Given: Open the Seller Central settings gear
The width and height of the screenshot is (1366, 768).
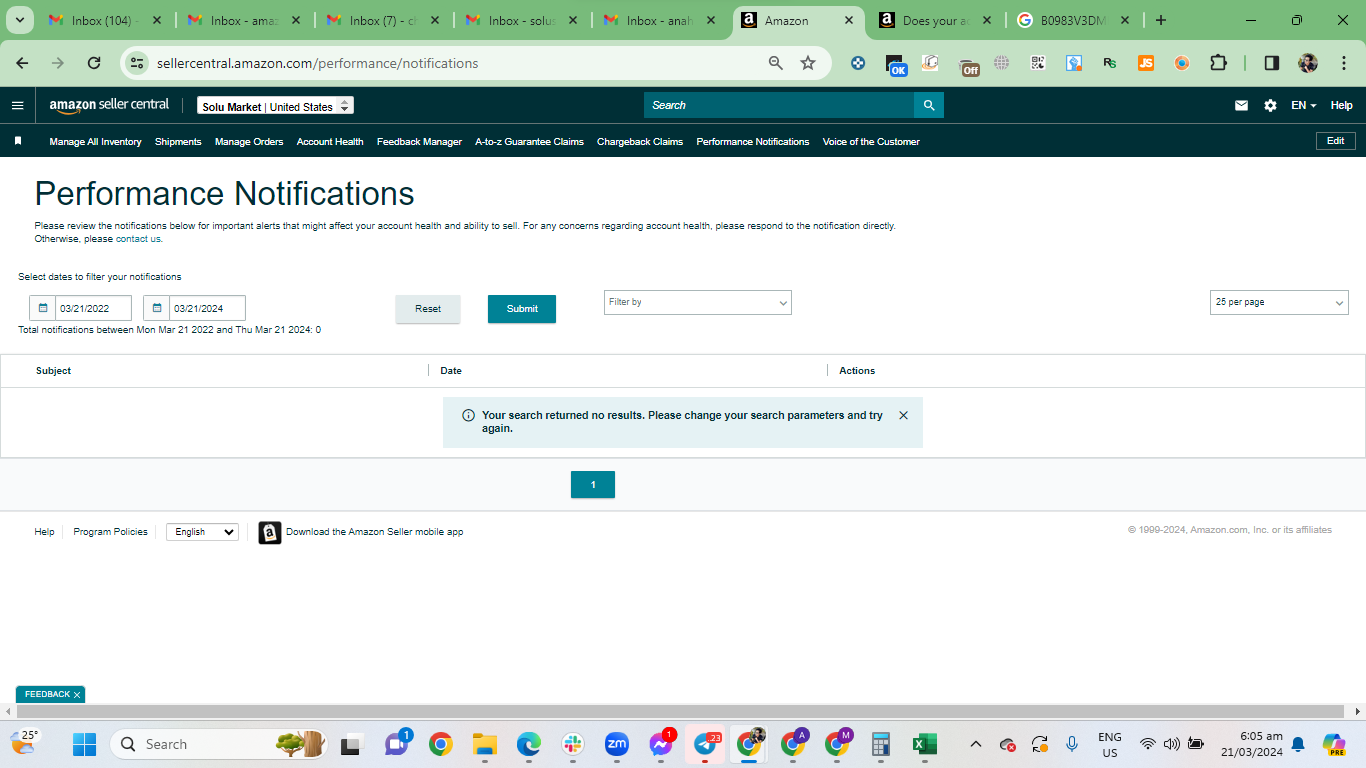Looking at the screenshot, I should (1270, 105).
